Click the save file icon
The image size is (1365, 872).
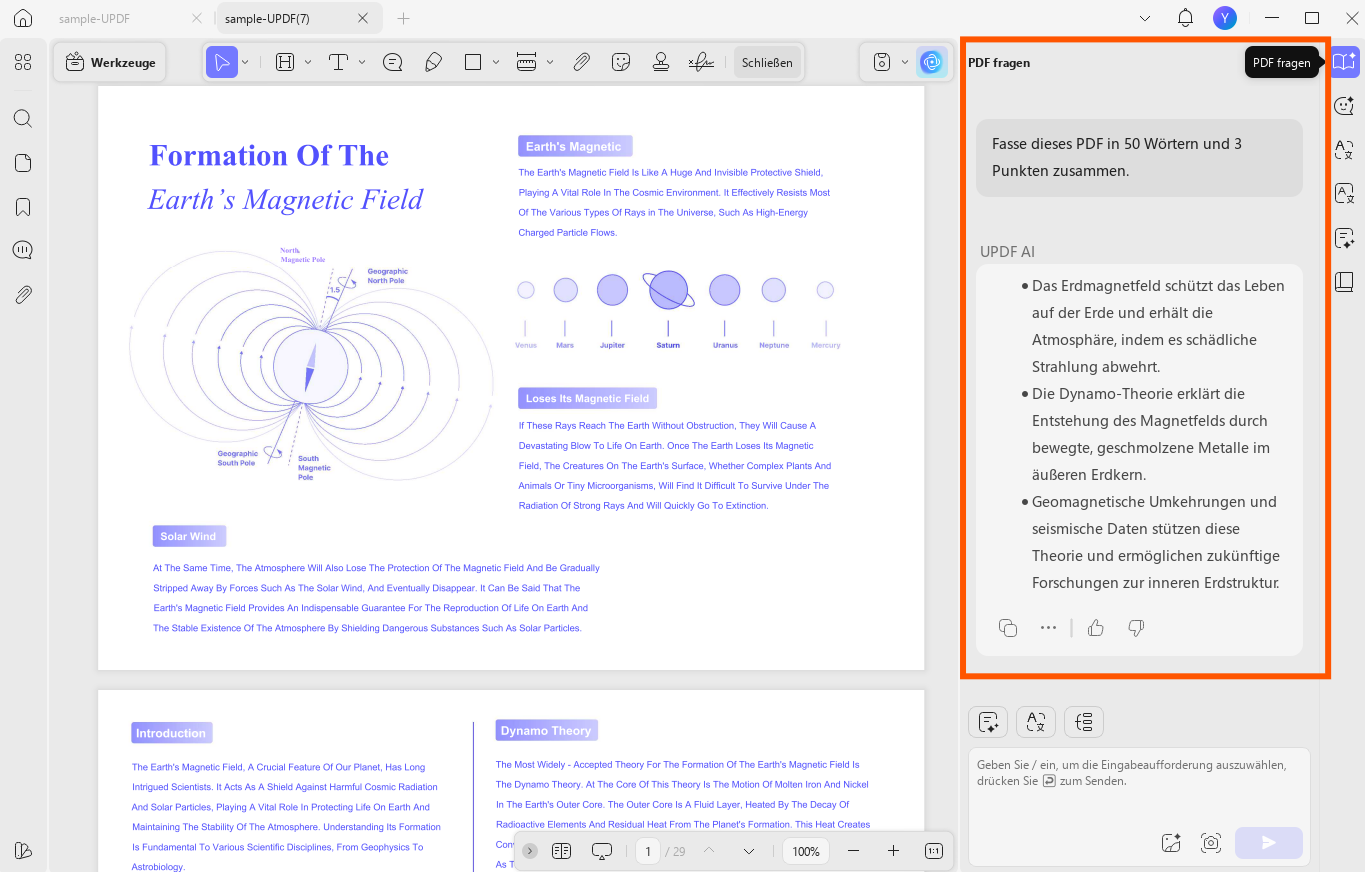click(882, 62)
